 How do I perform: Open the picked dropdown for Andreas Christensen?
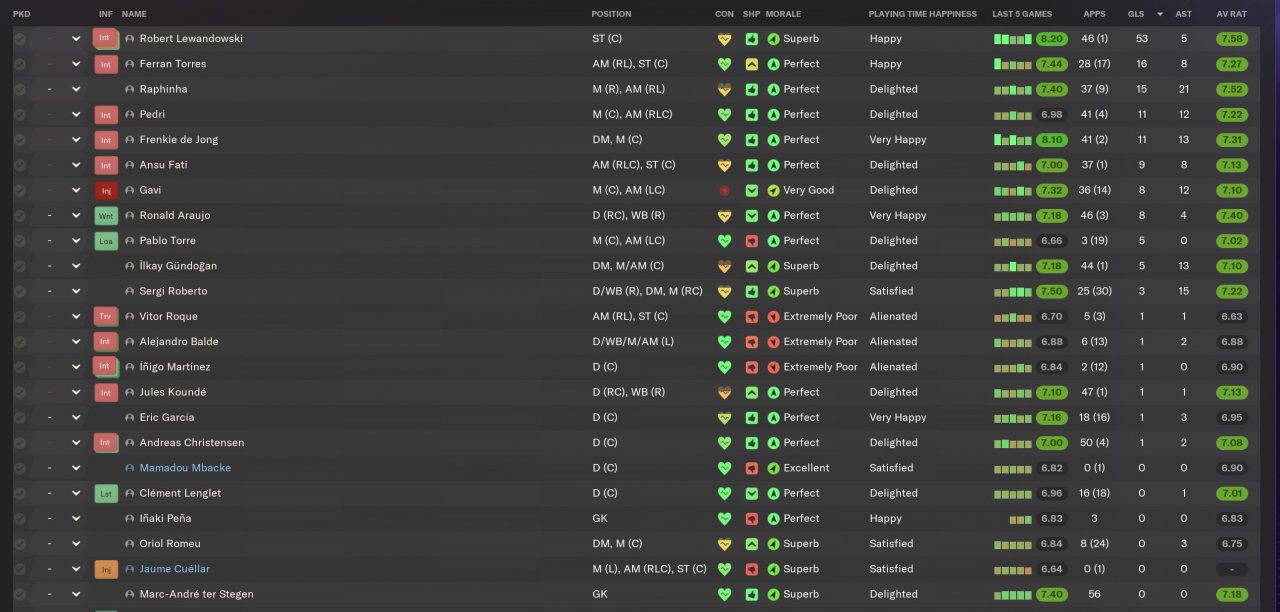pyautogui.click(x=76, y=442)
